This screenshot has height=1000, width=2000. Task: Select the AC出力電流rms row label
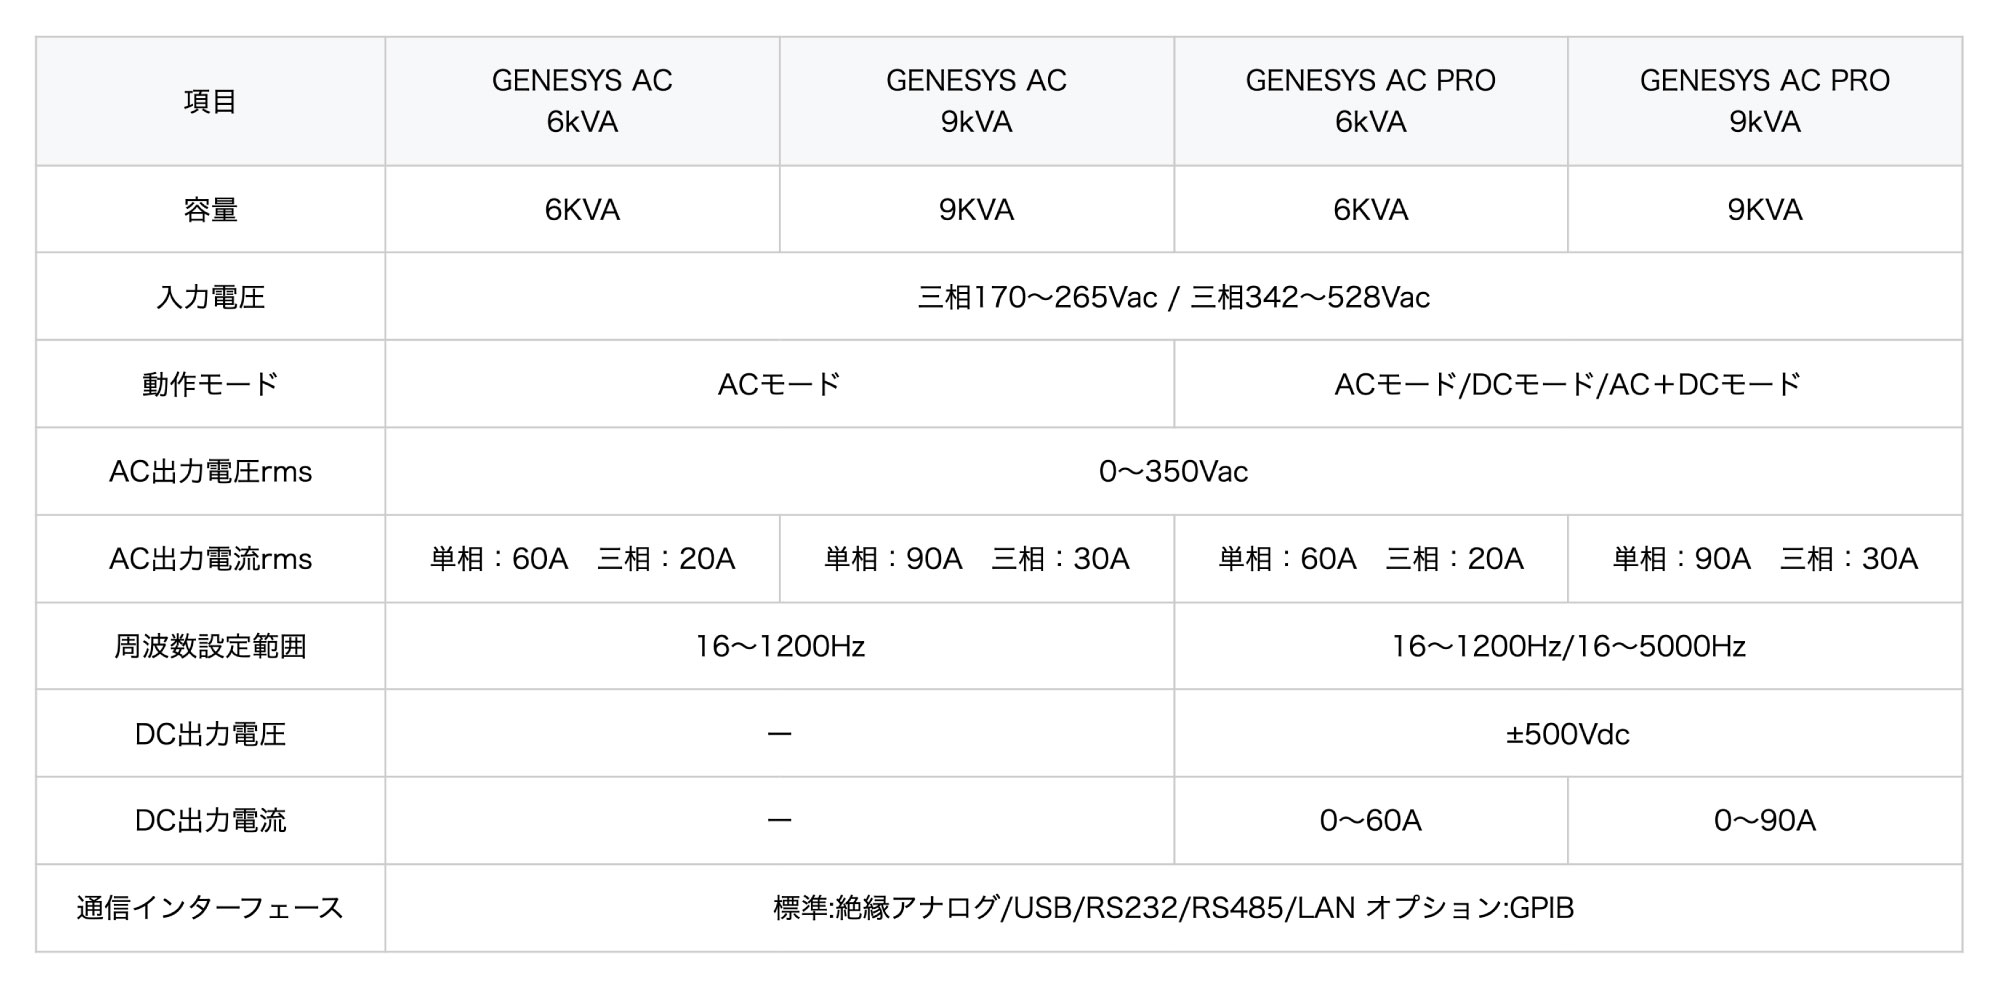click(210, 558)
